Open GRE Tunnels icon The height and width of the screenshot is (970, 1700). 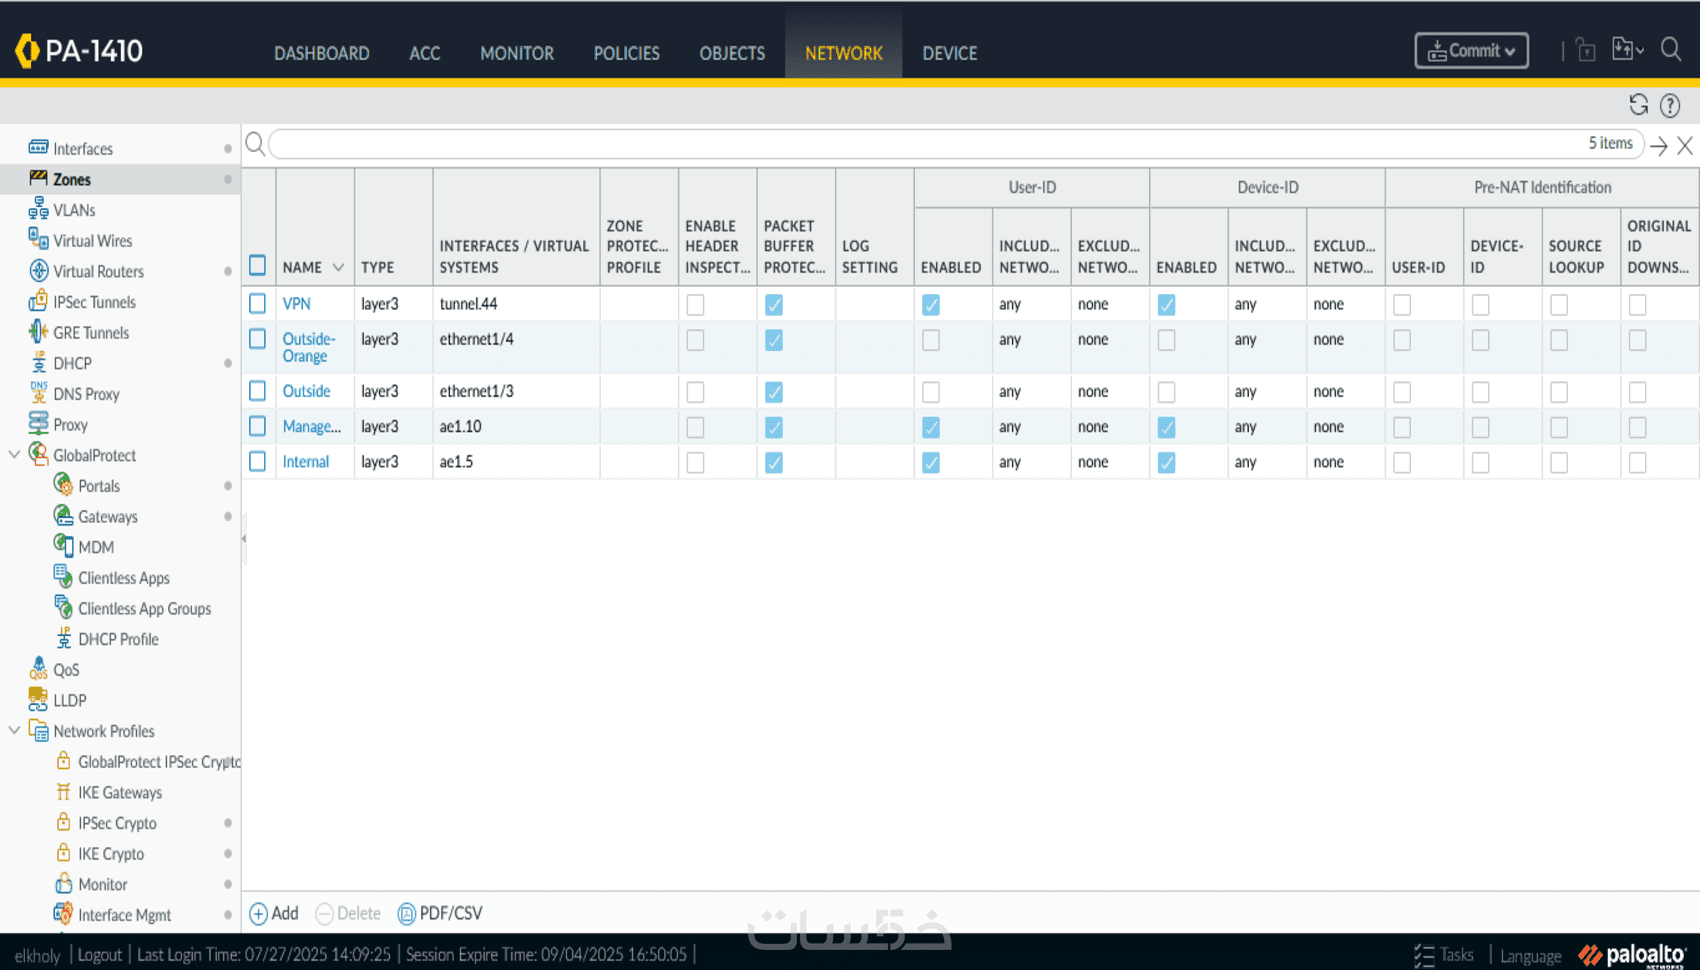coord(38,332)
